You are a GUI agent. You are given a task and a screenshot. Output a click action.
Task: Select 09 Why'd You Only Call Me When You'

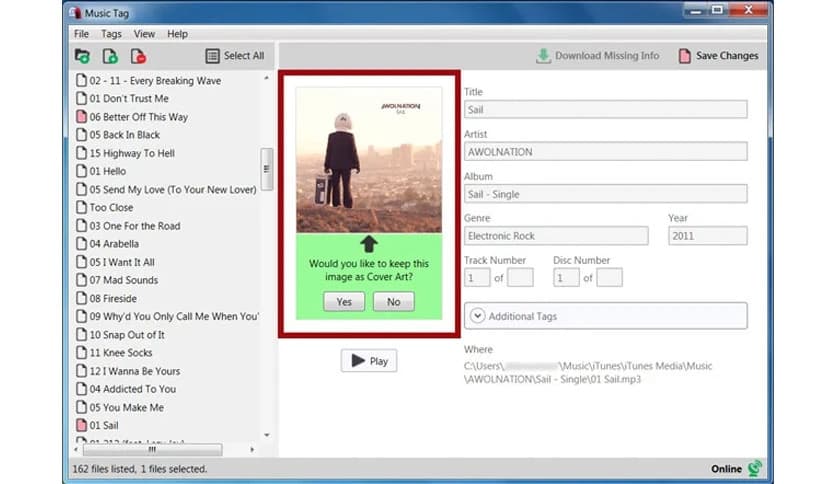click(x=174, y=316)
